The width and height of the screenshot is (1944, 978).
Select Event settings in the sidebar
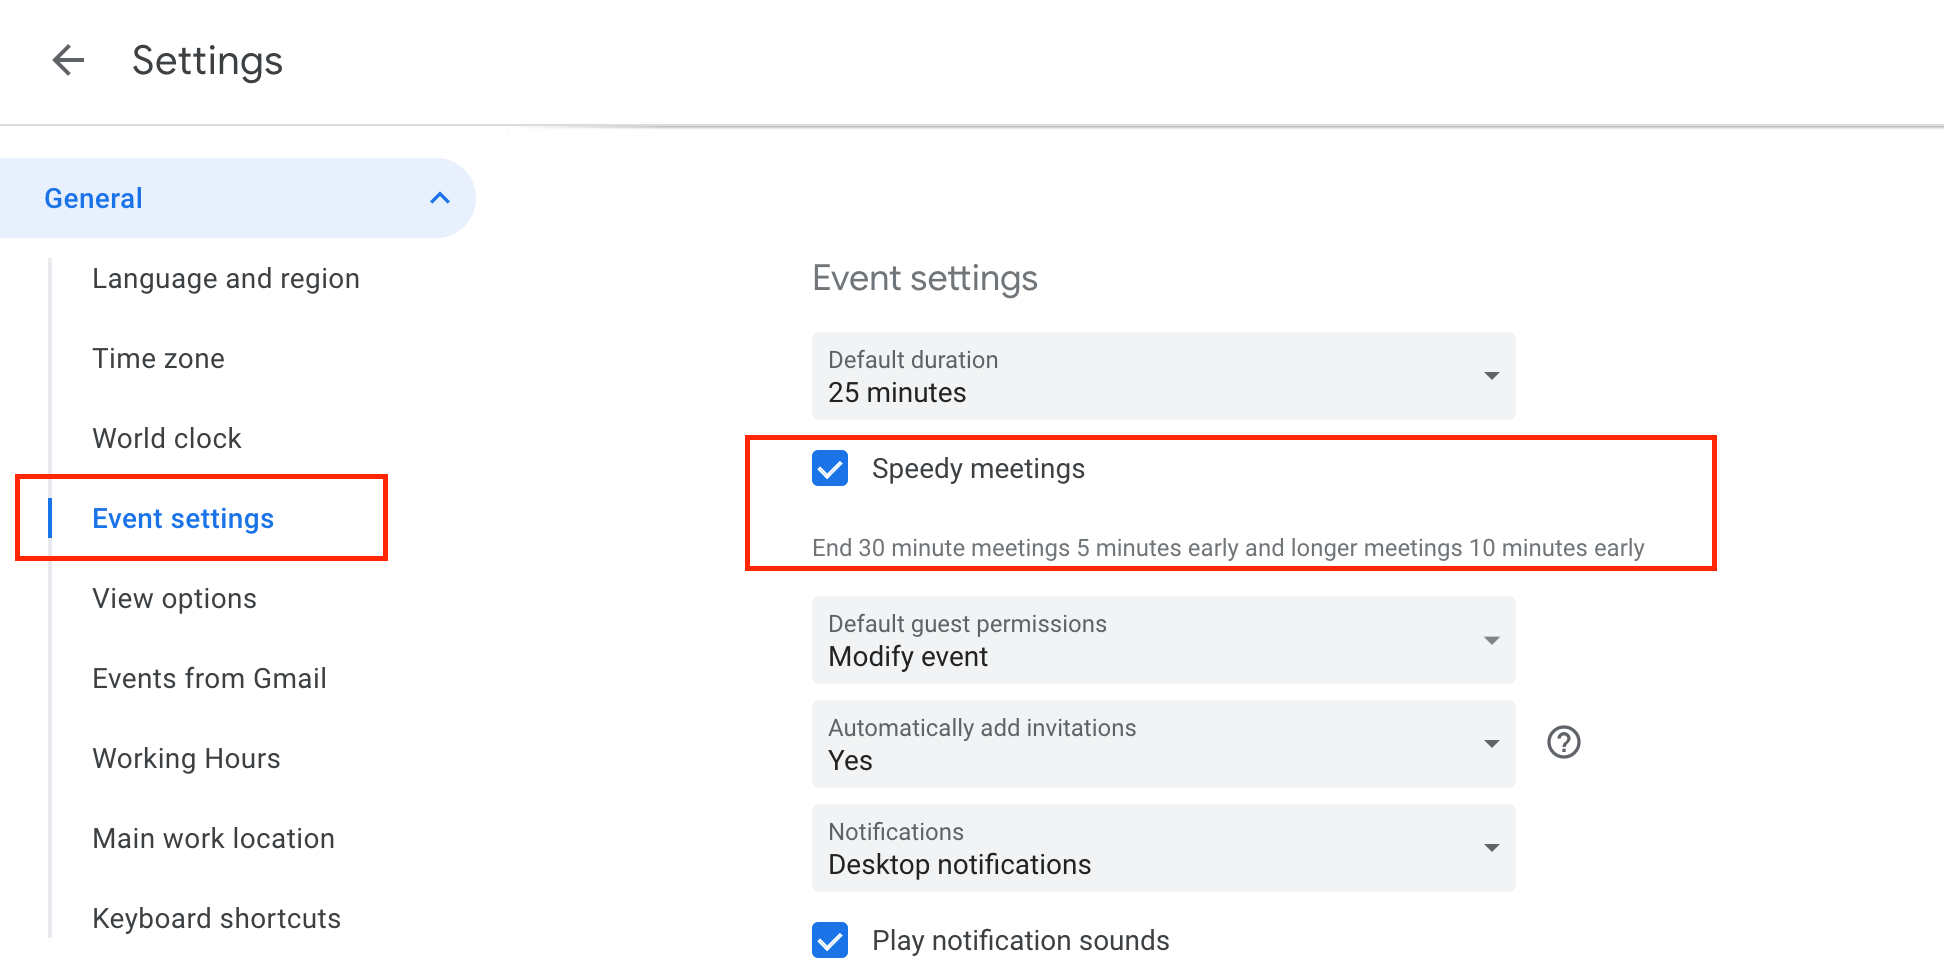[x=183, y=518]
